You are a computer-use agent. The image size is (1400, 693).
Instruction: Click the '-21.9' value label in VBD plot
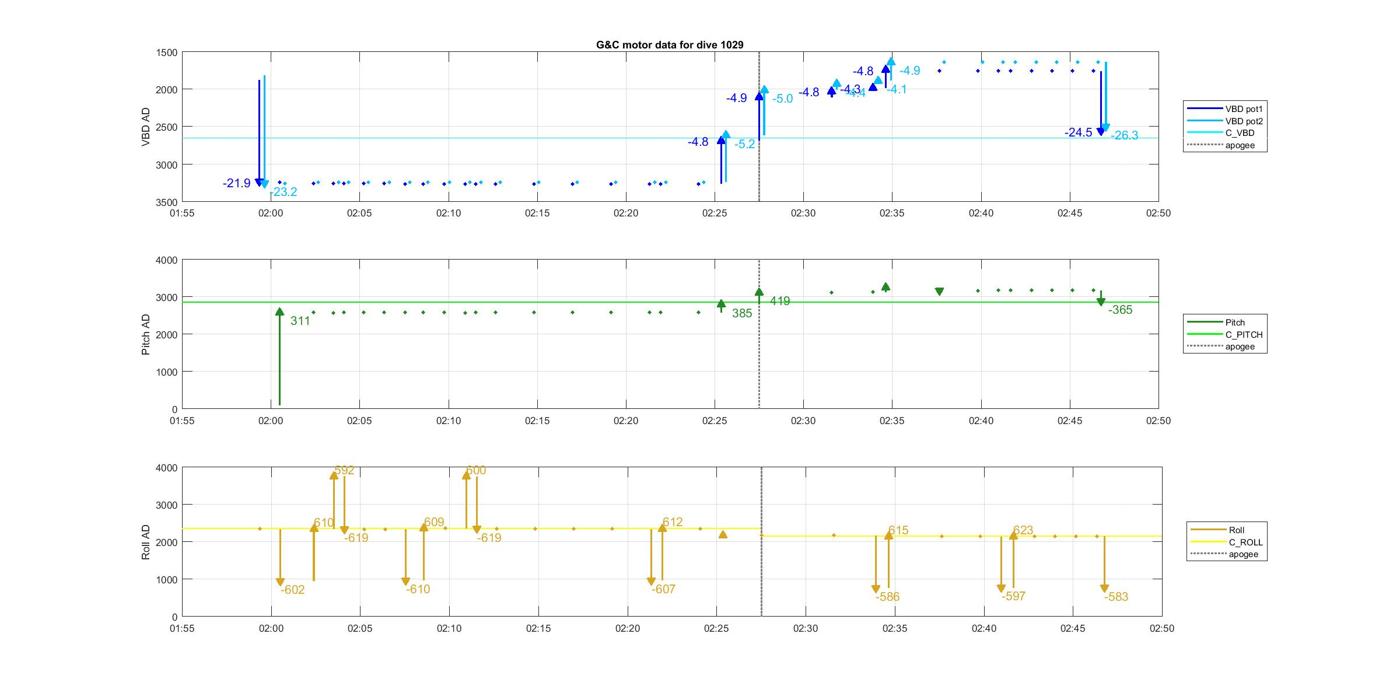coord(237,183)
